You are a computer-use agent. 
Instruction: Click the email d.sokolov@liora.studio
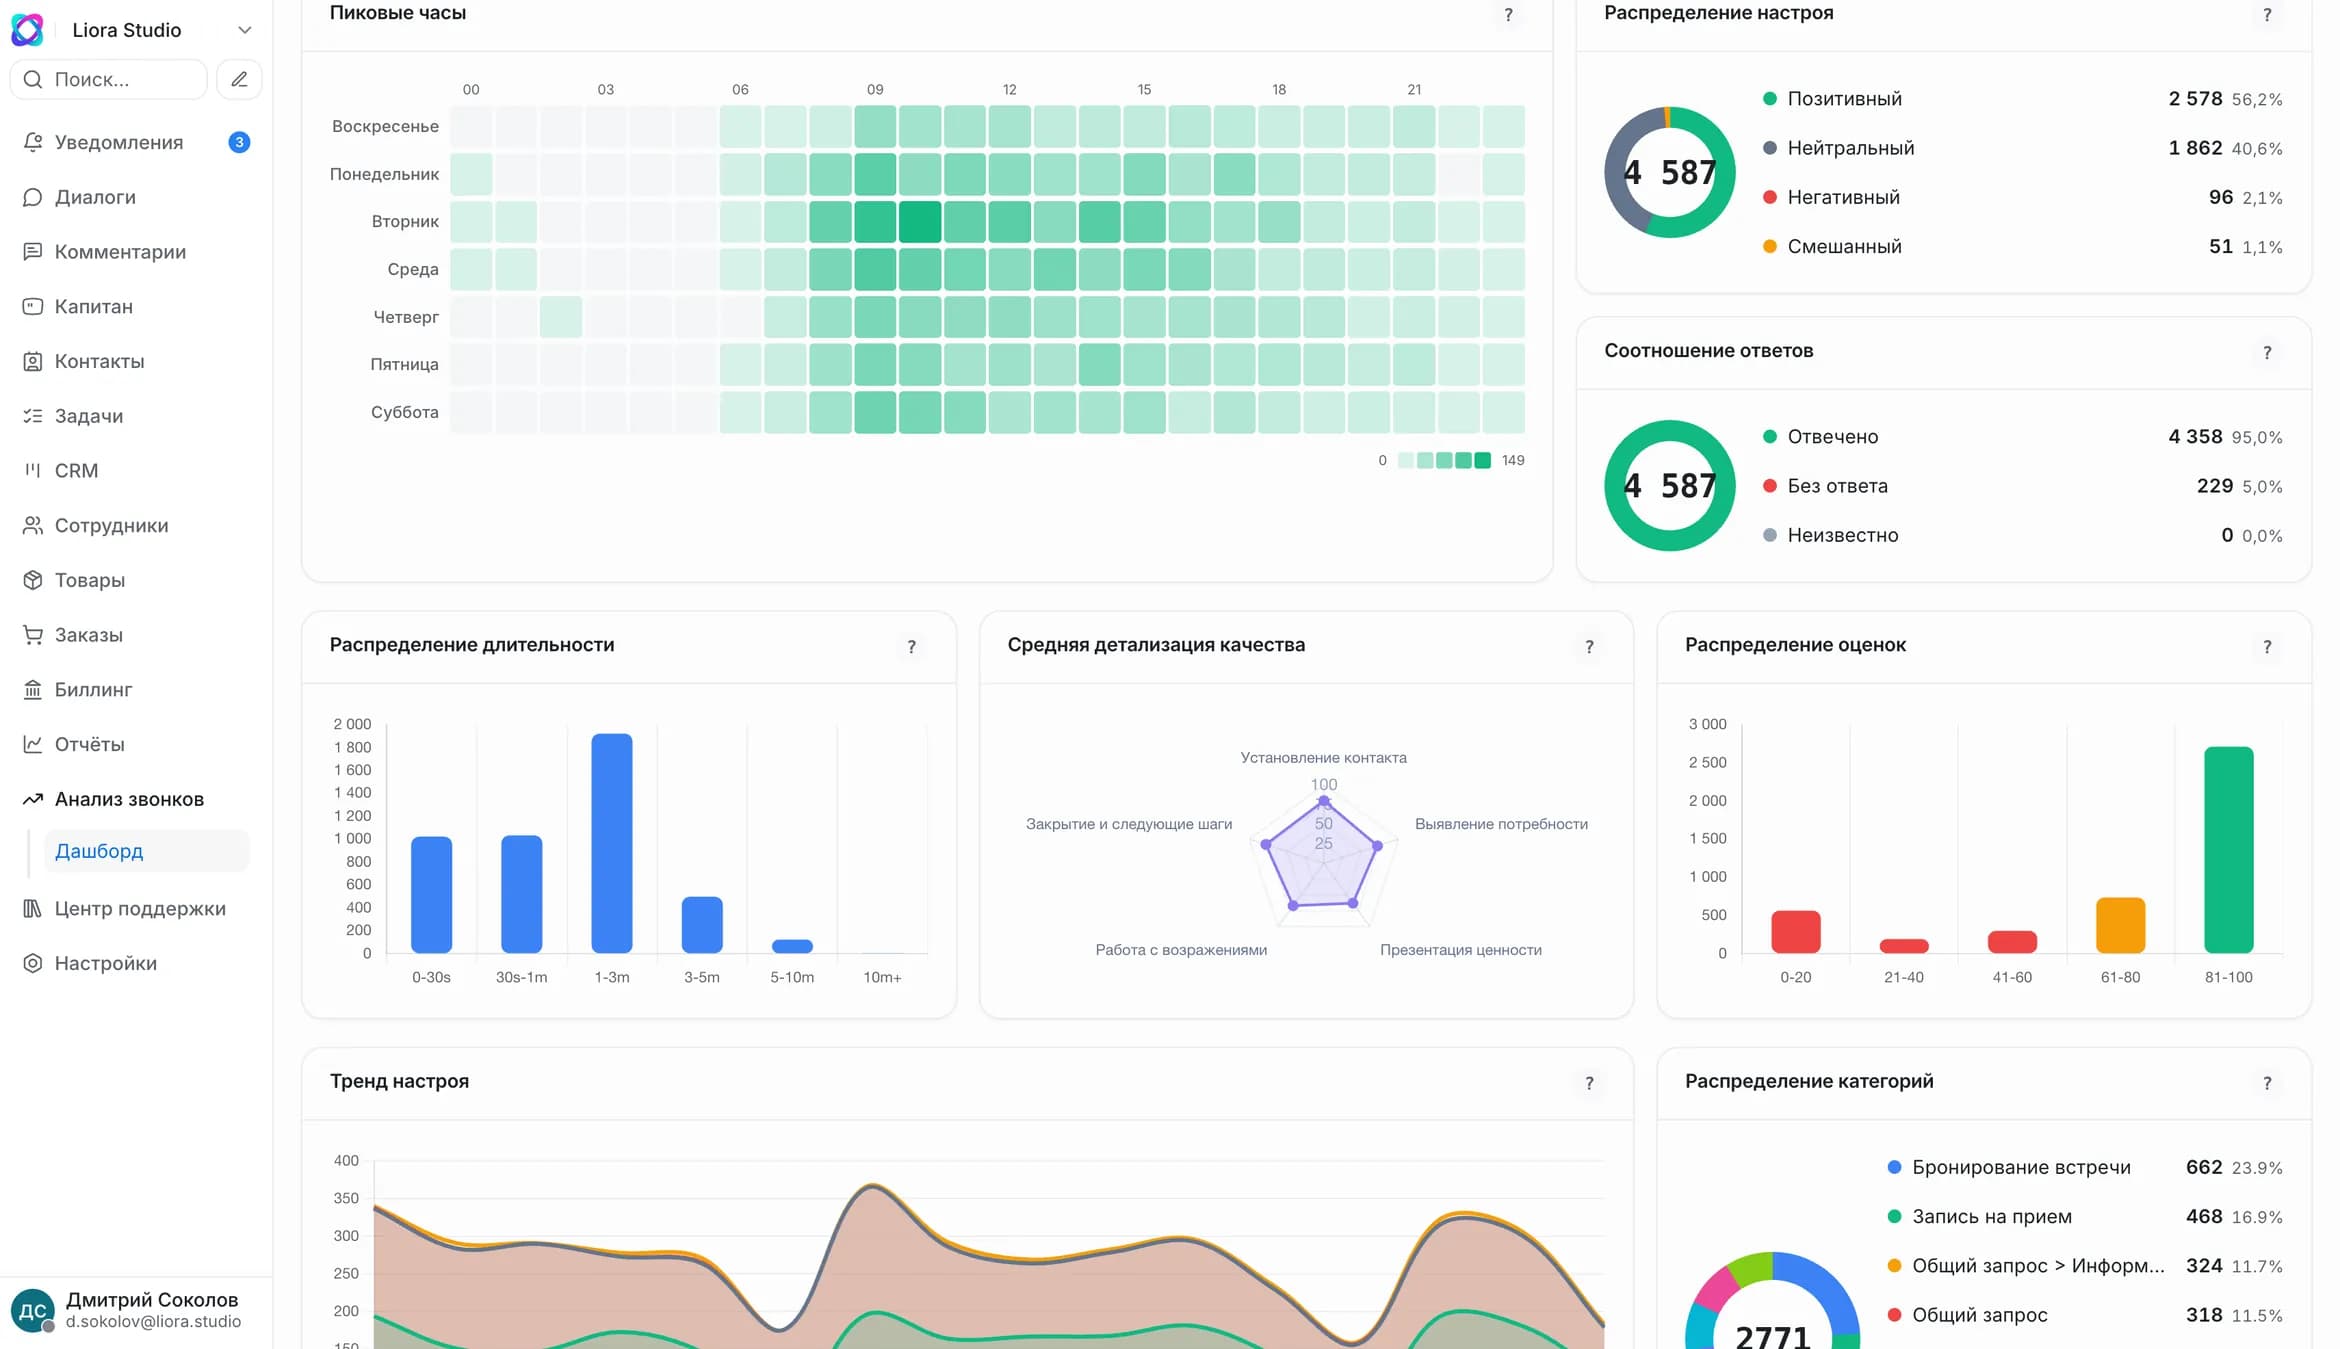click(x=154, y=1322)
